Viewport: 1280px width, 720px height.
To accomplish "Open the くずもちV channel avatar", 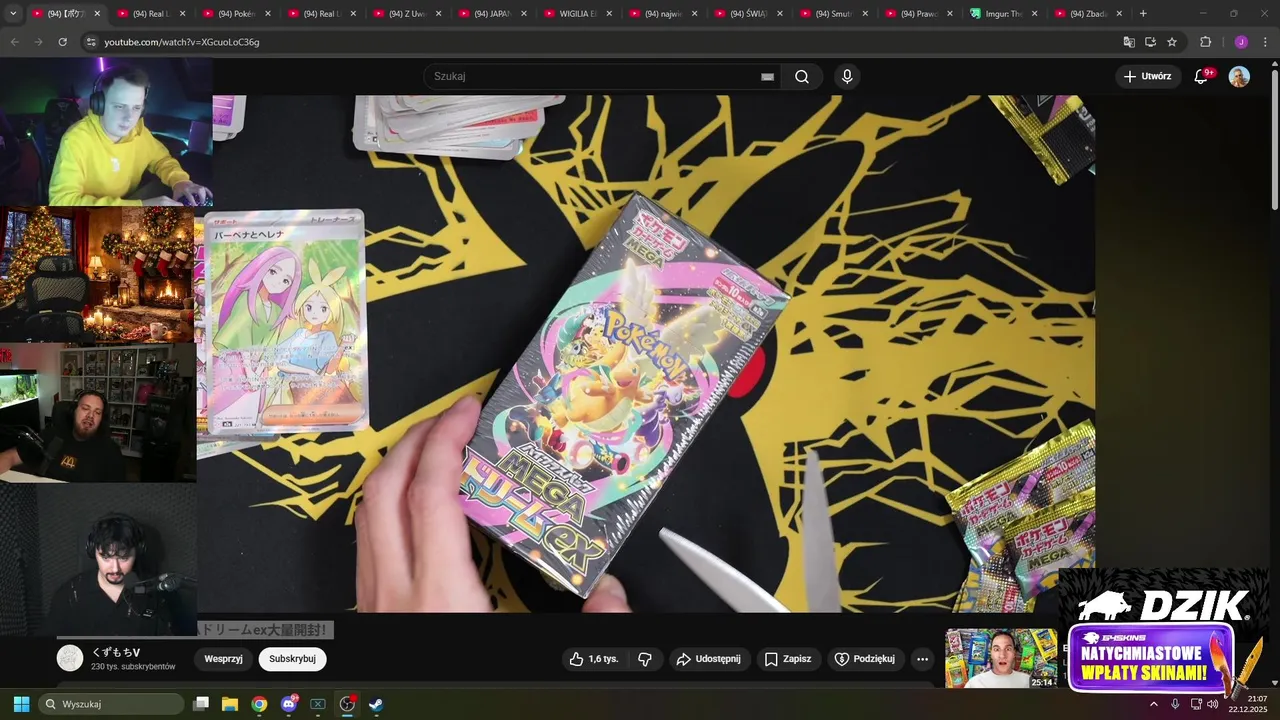I will click(x=70, y=658).
